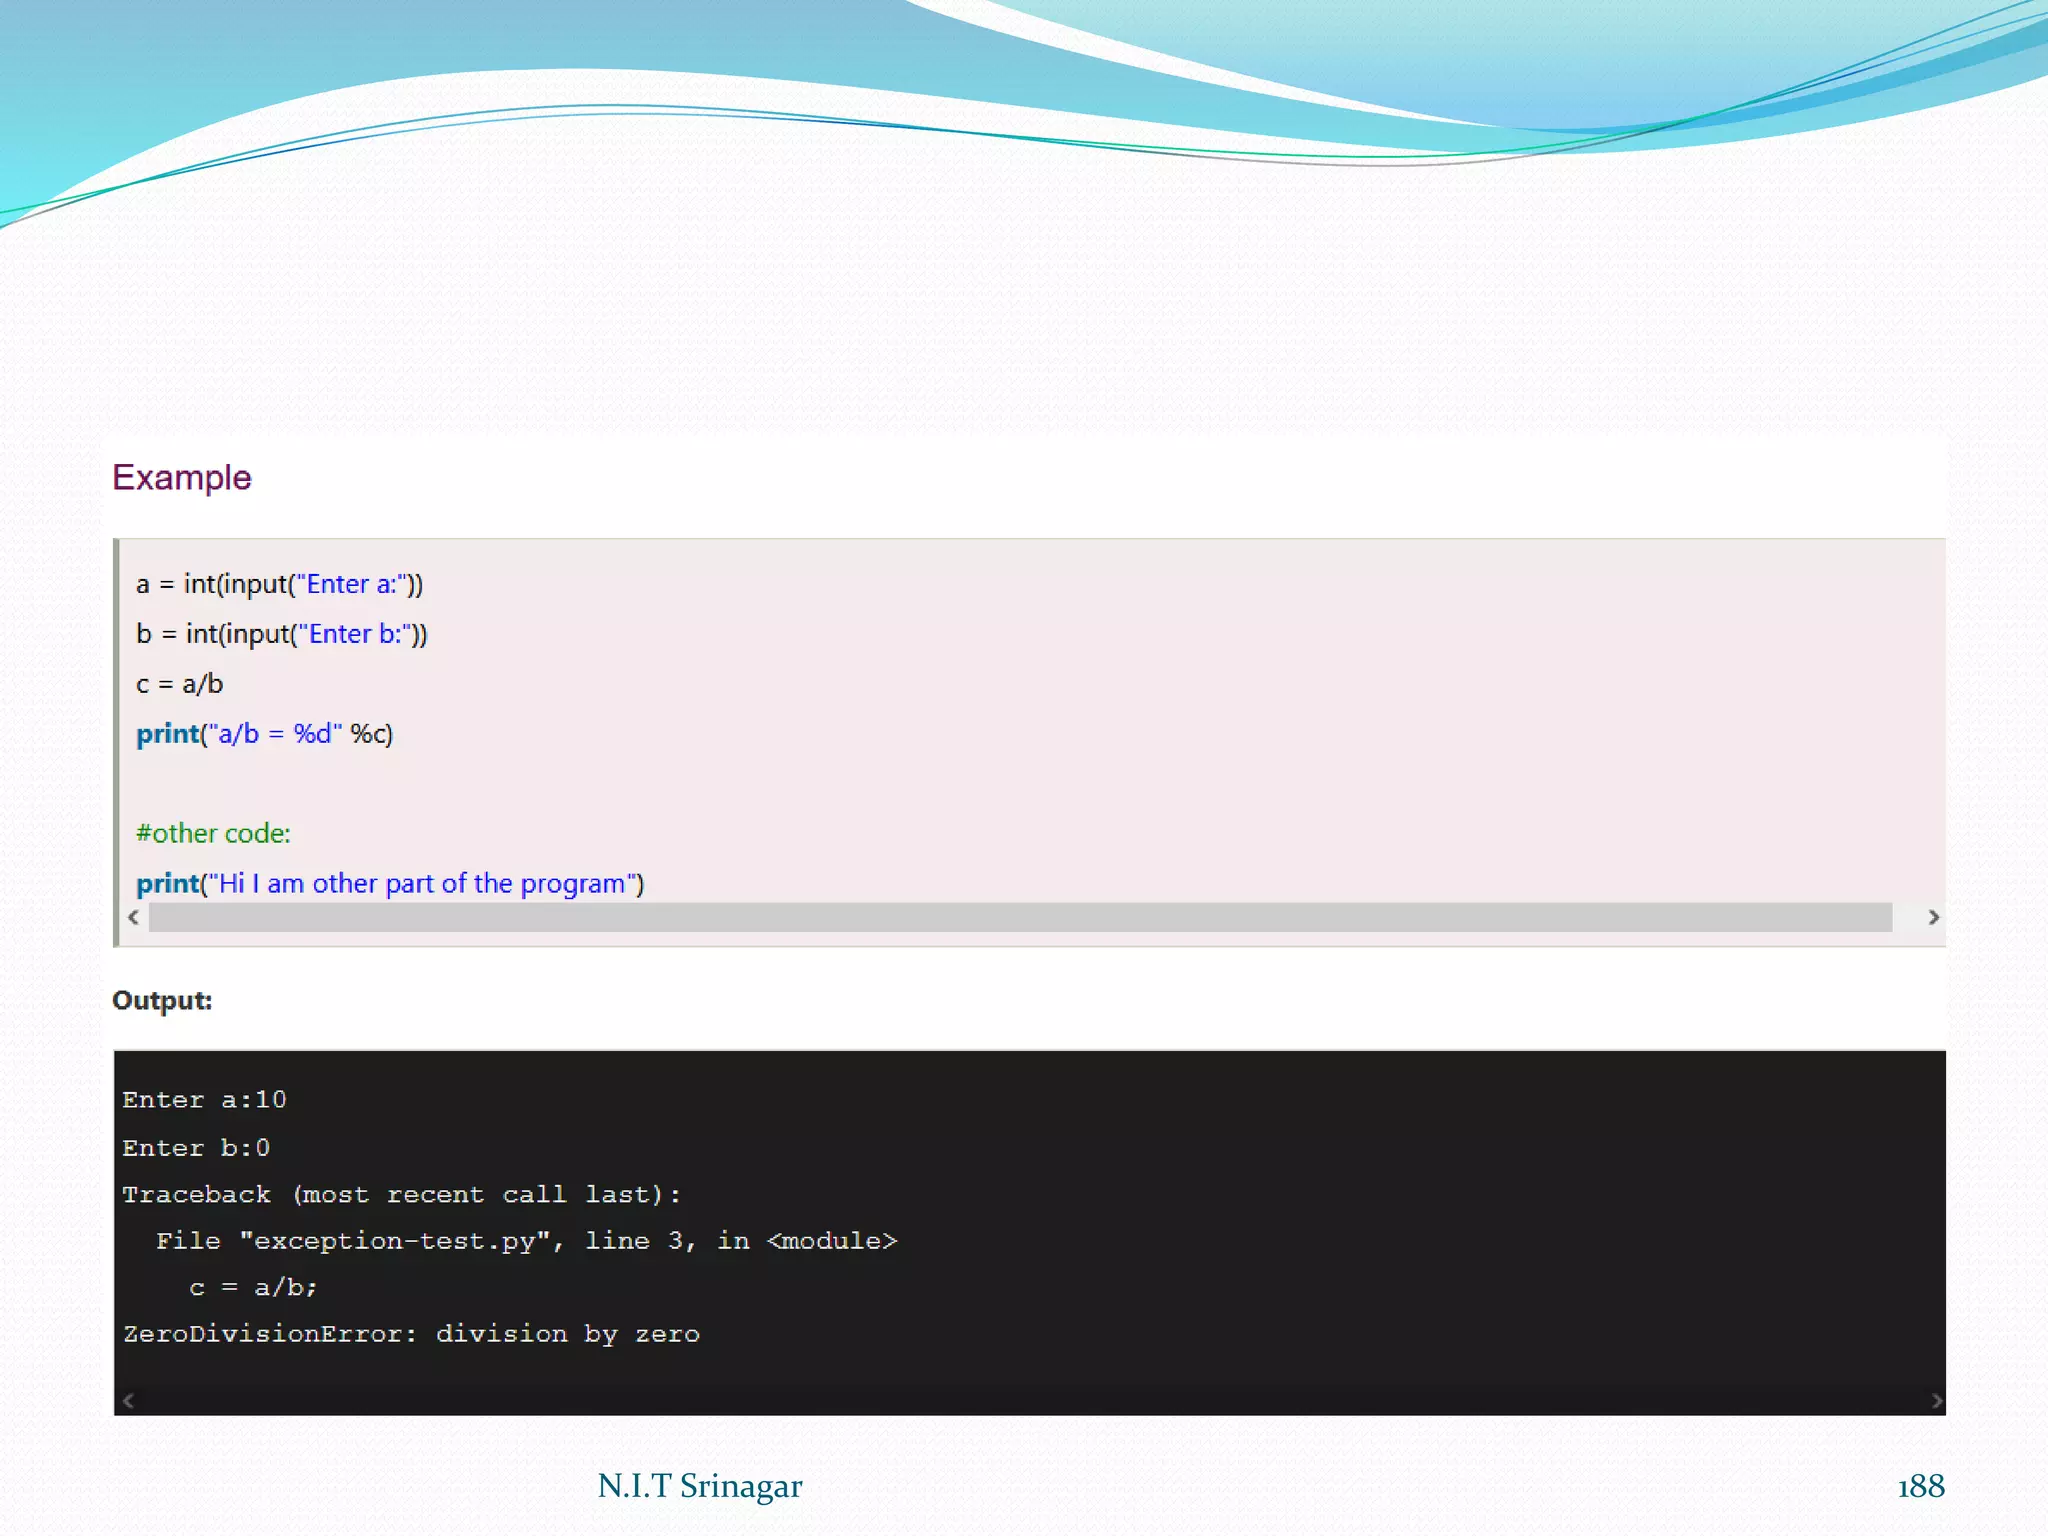The image size is (2048, 1536).
Task: Click the code box horizontal scrollbar track
Action: [1020, 917]
